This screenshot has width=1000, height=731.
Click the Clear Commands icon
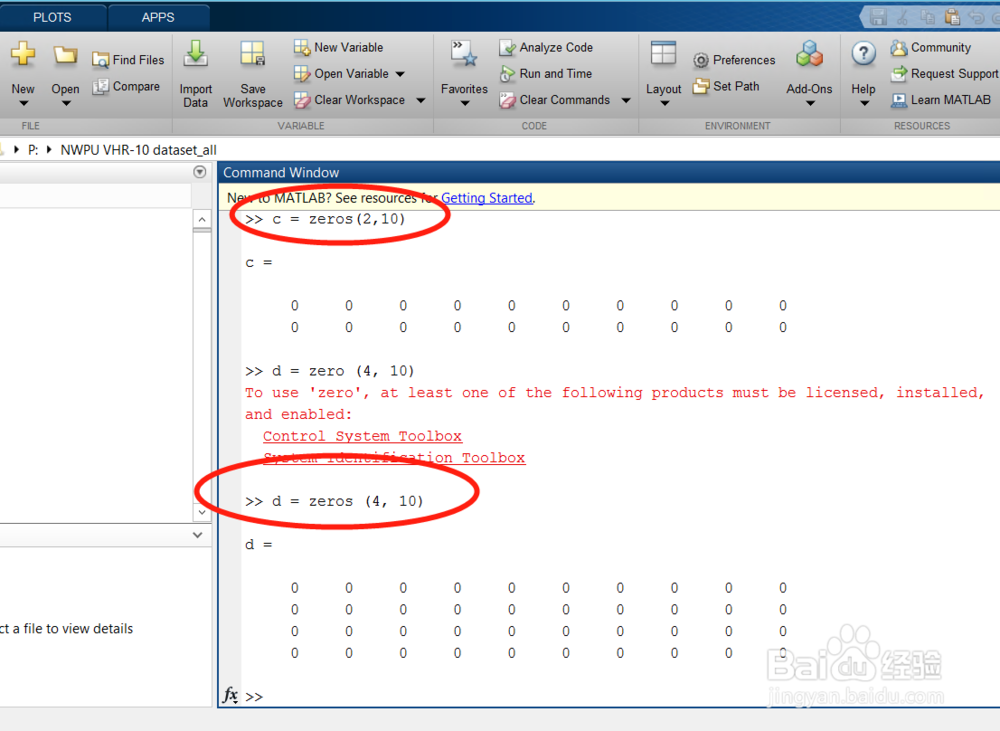pos(508,100)
